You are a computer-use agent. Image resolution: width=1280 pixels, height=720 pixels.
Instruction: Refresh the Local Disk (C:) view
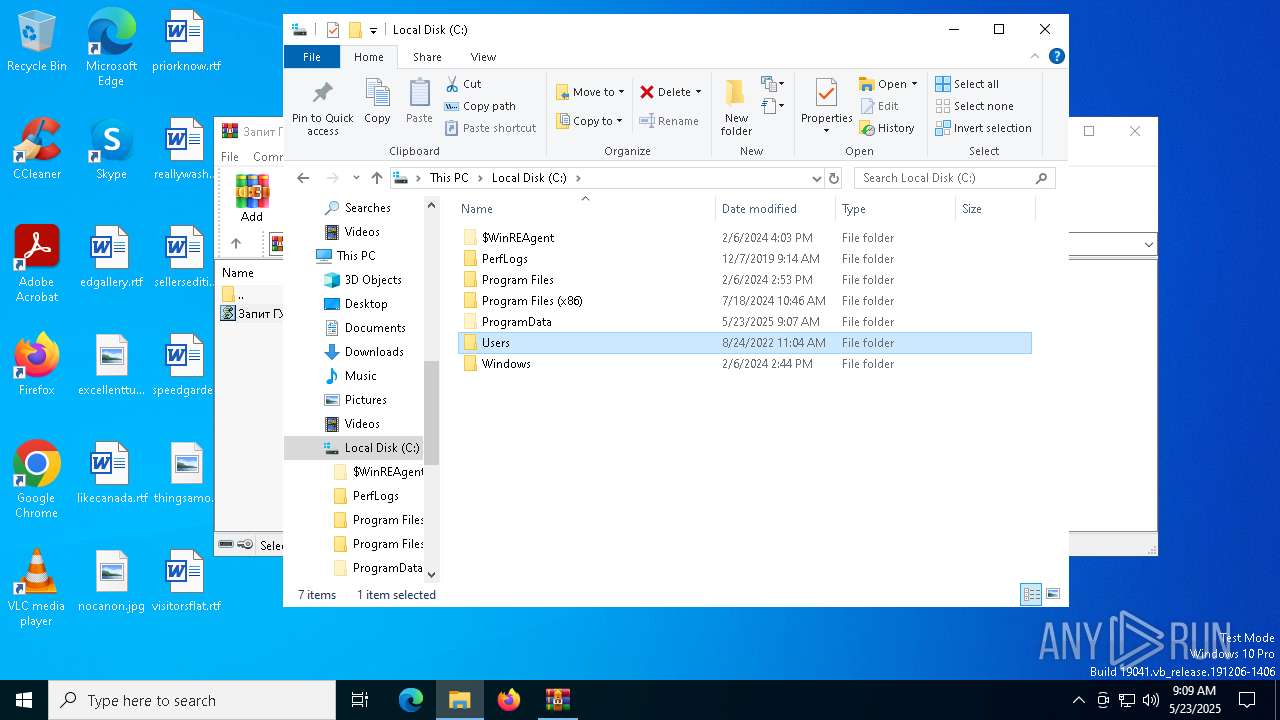[x=834, y=178]
